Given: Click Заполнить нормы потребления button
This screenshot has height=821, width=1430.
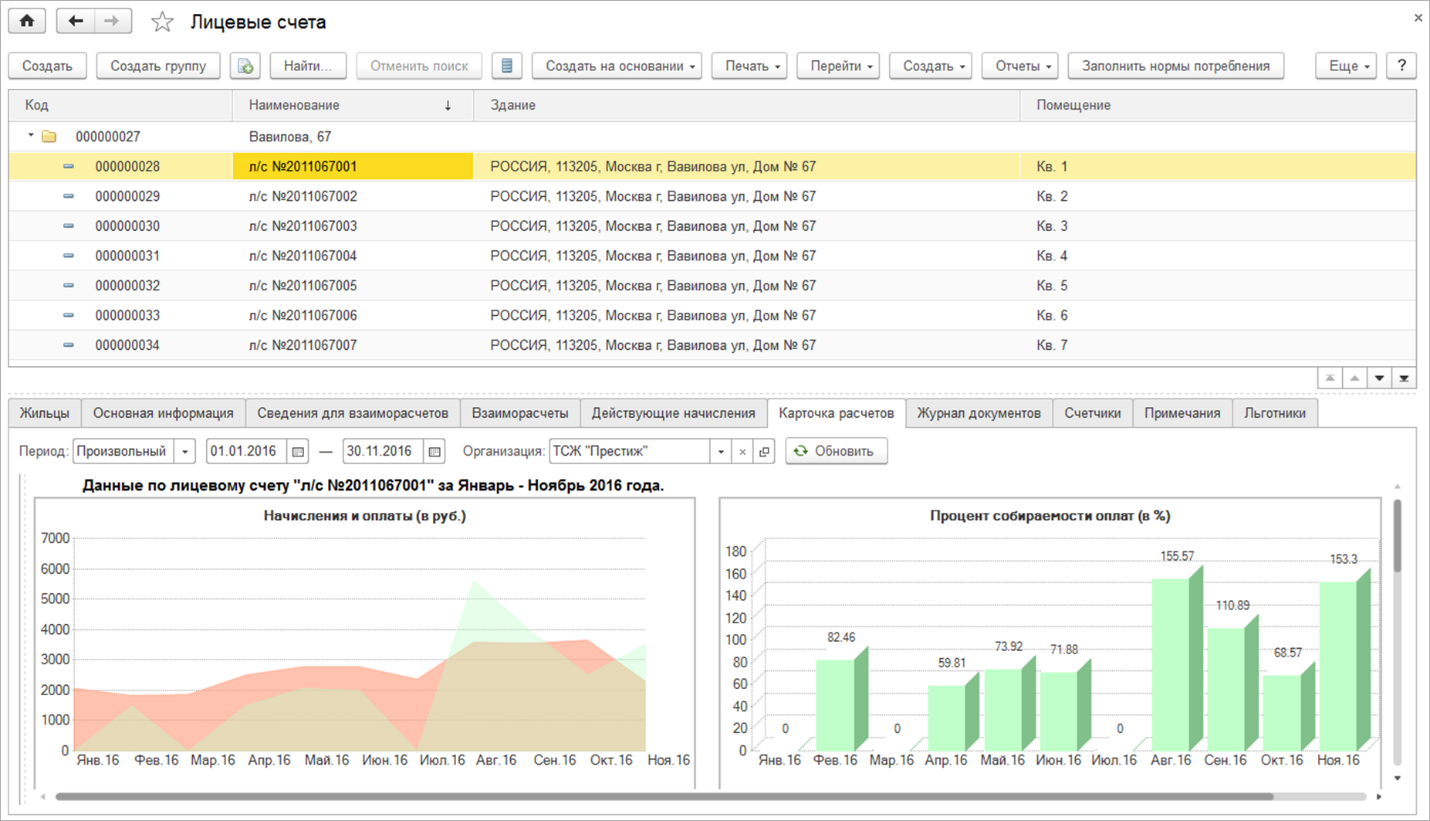Looking at the screenshot, I should click(1175, 66).
